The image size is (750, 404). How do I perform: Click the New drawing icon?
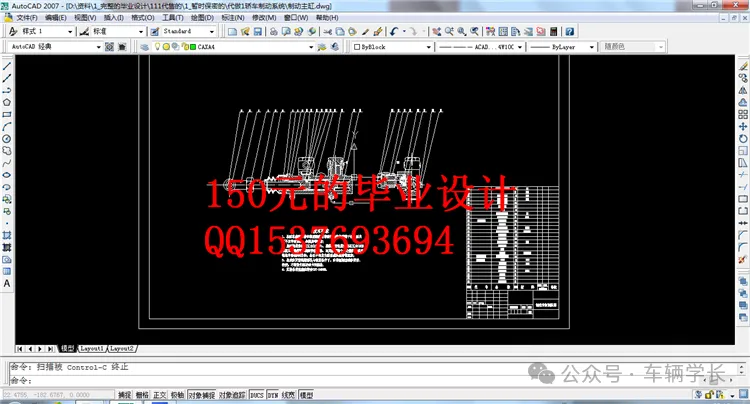click(232, 32)
